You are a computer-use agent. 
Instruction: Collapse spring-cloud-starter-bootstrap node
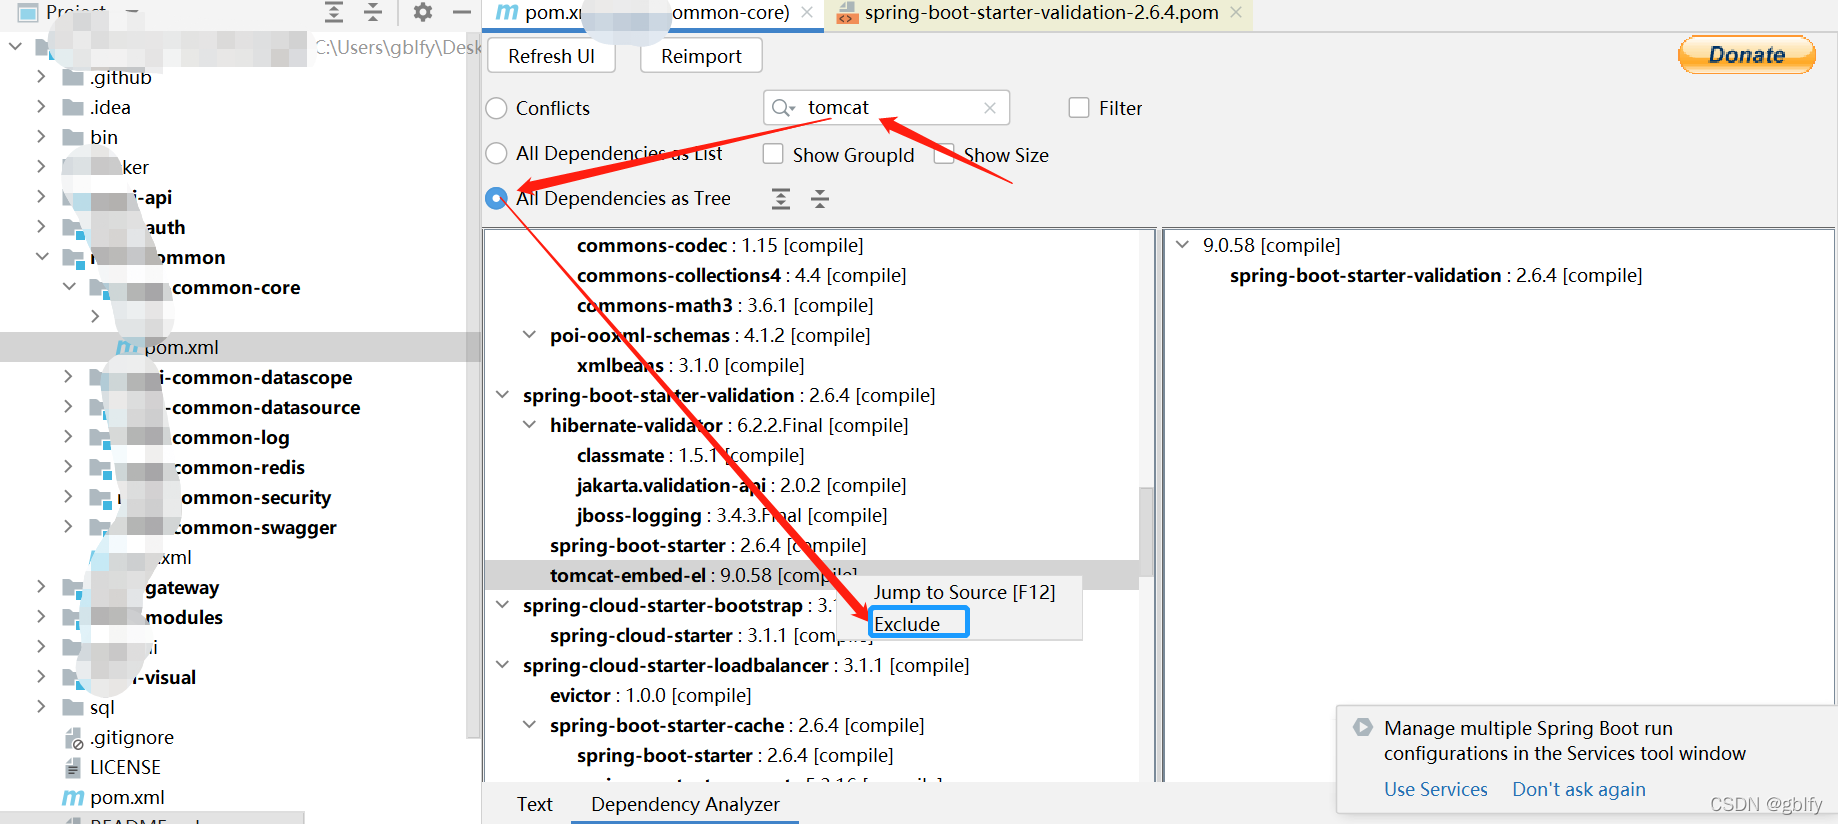pos(502,605)
